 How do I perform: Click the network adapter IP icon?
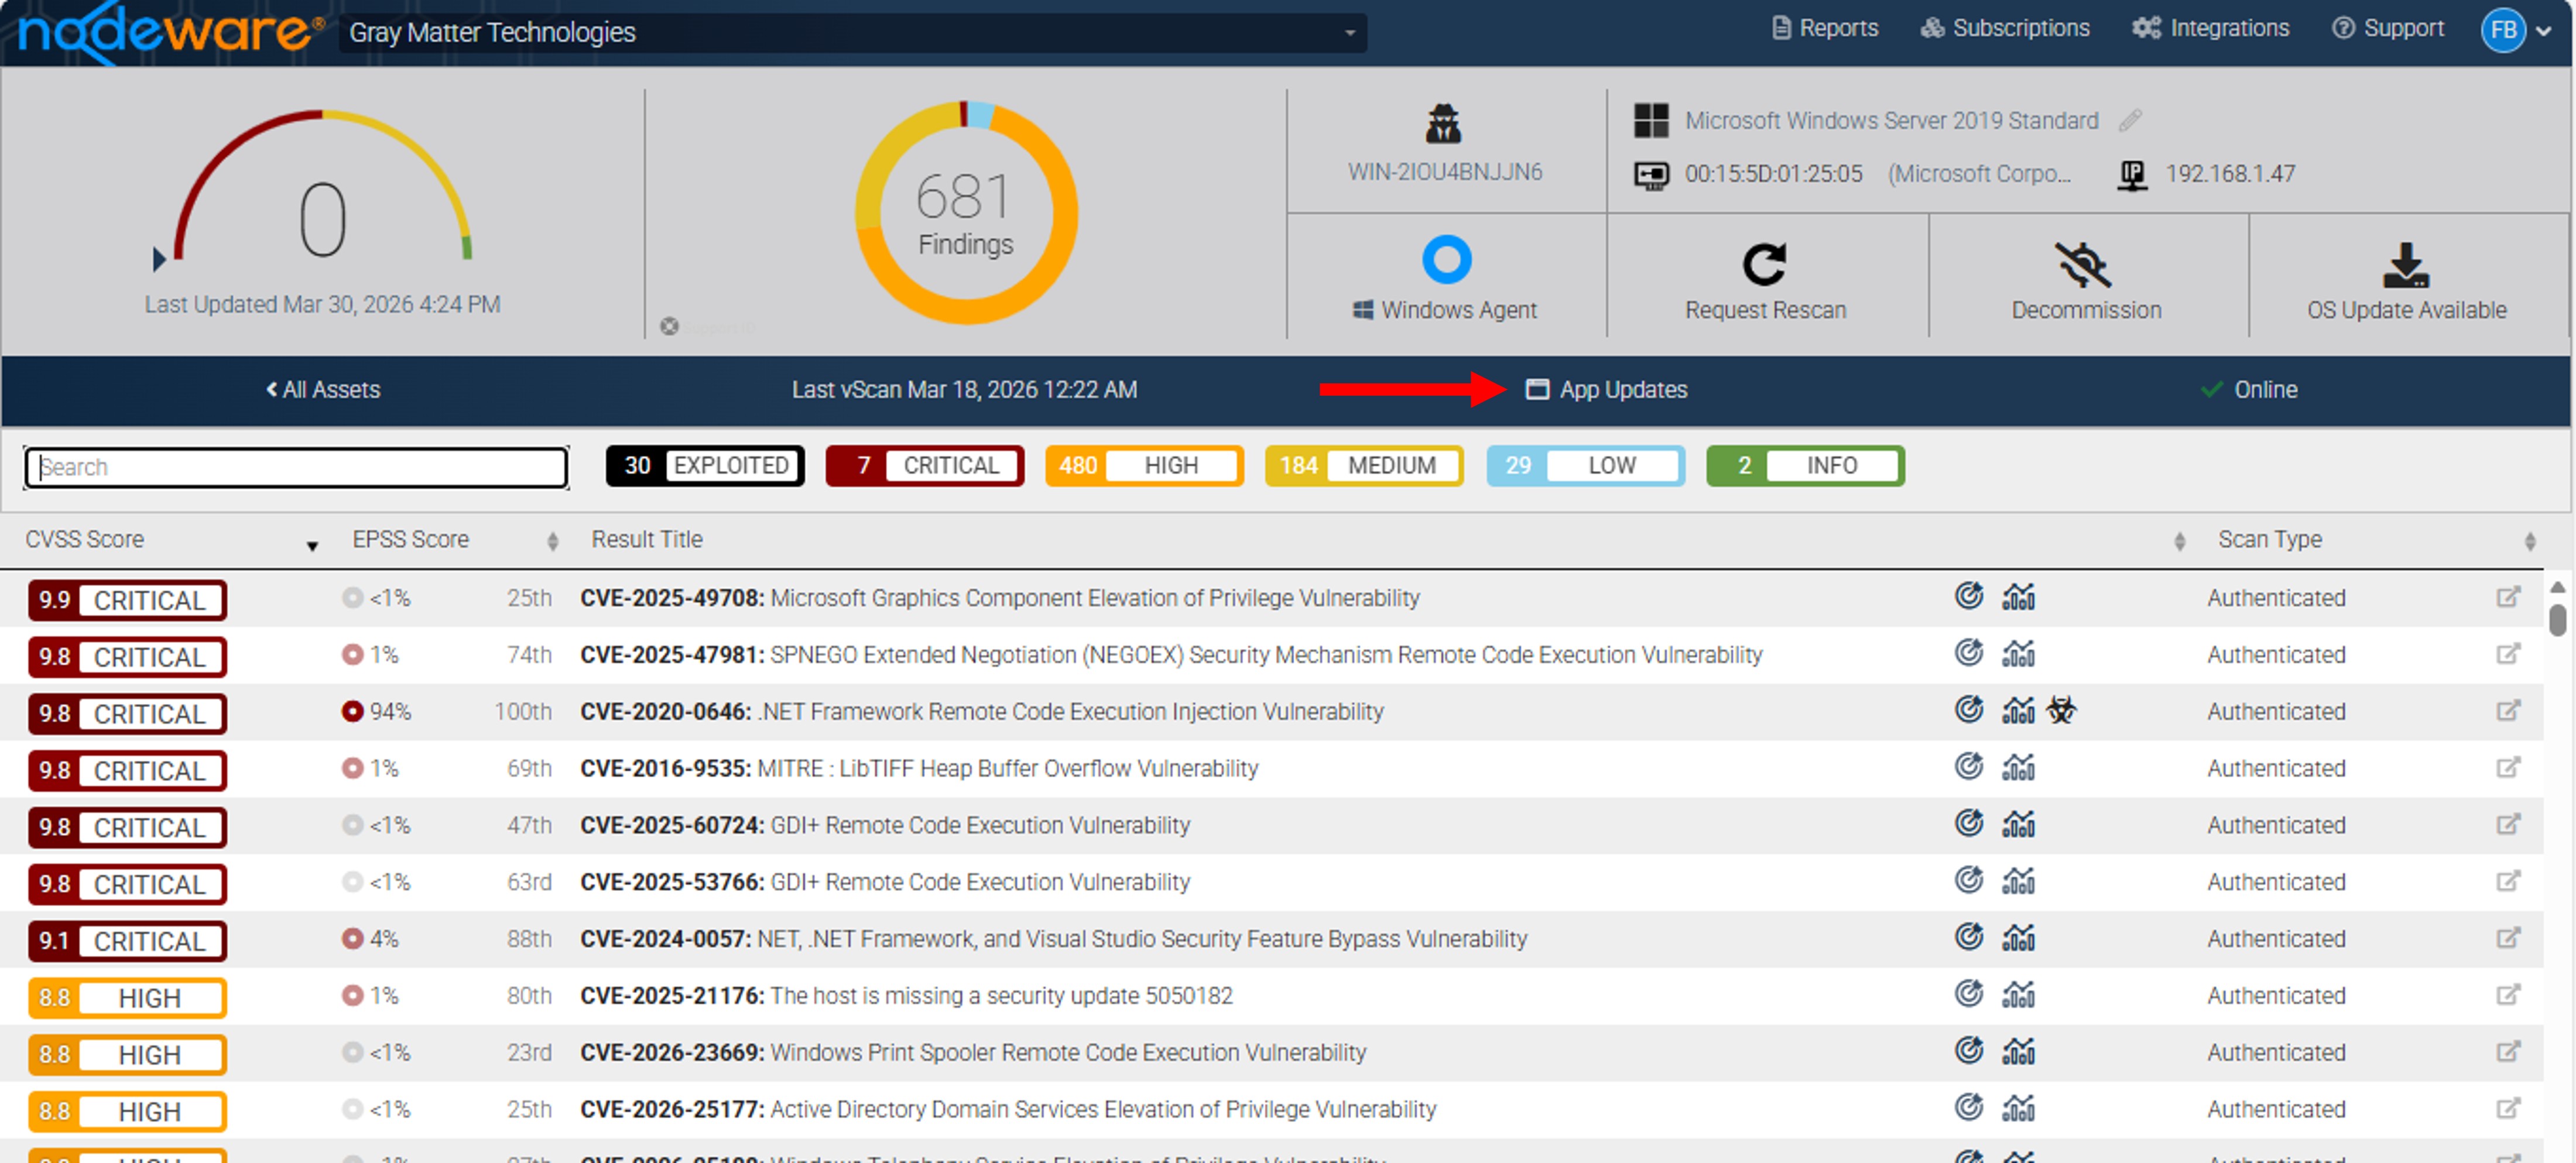(x=2132, y=175)
